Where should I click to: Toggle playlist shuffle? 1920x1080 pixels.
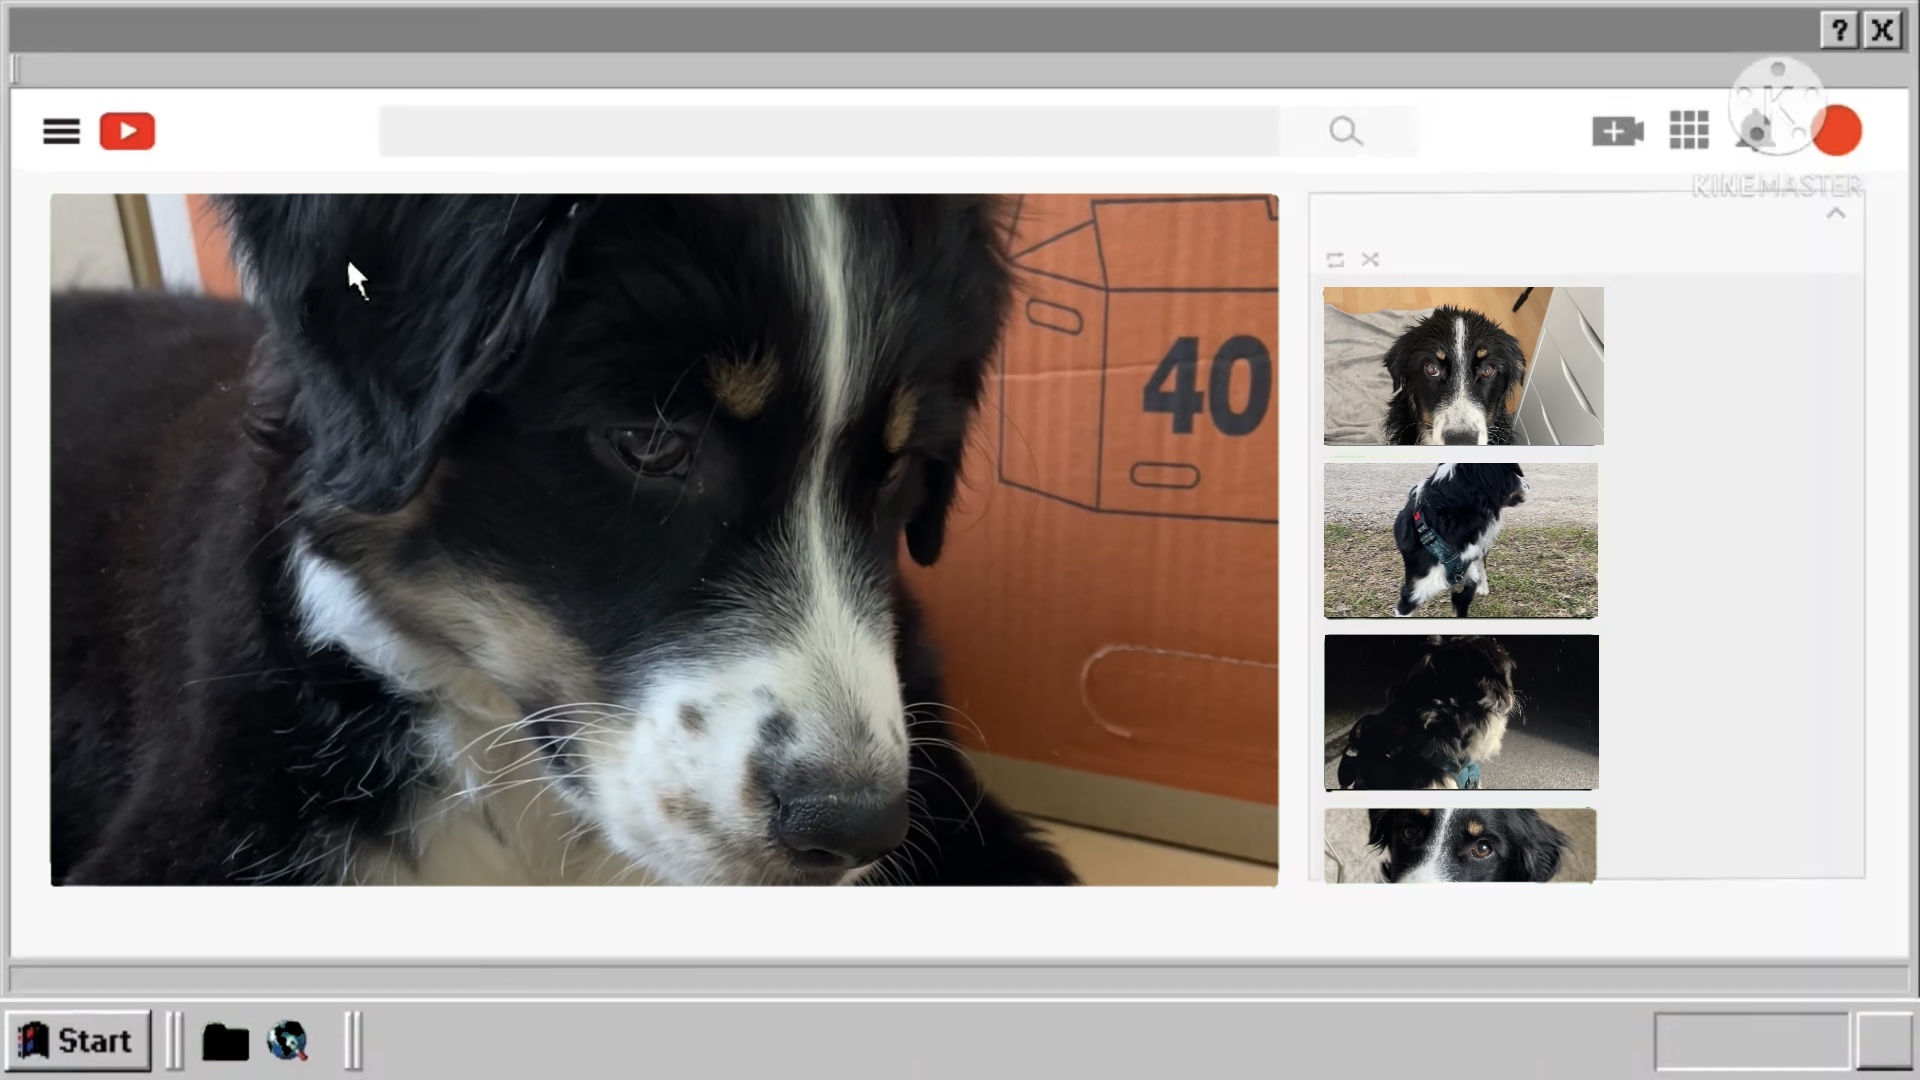pyautogui.click(x=1370, y=260)
